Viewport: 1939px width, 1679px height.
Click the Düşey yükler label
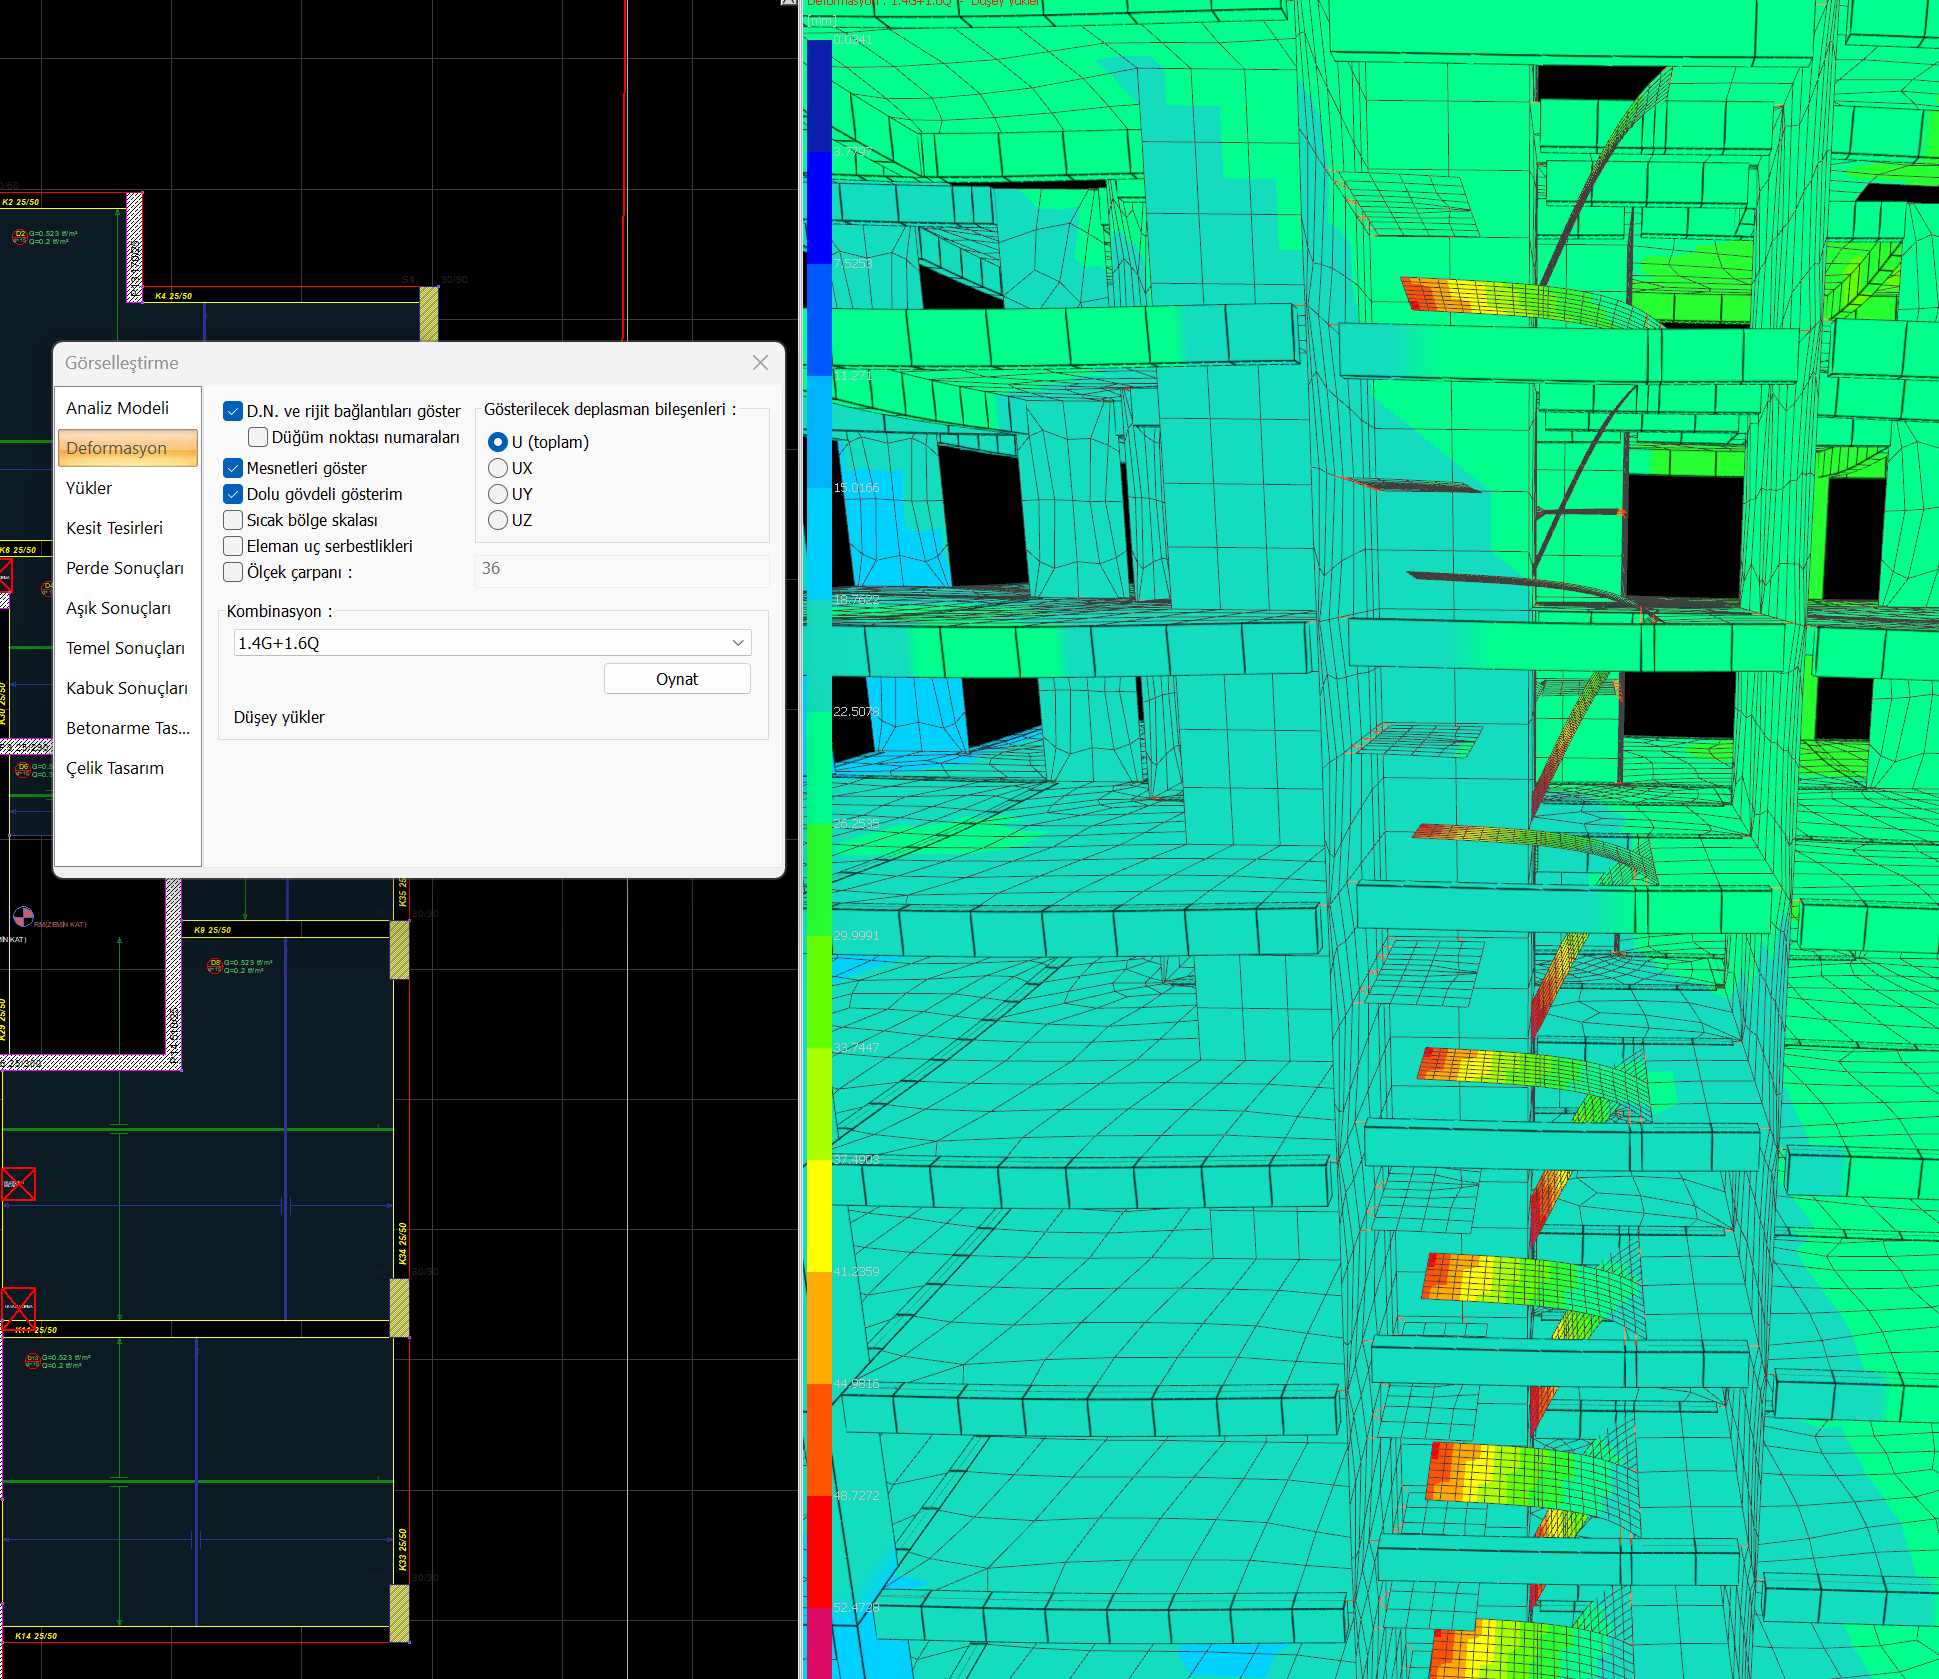[x=279, y=717]
